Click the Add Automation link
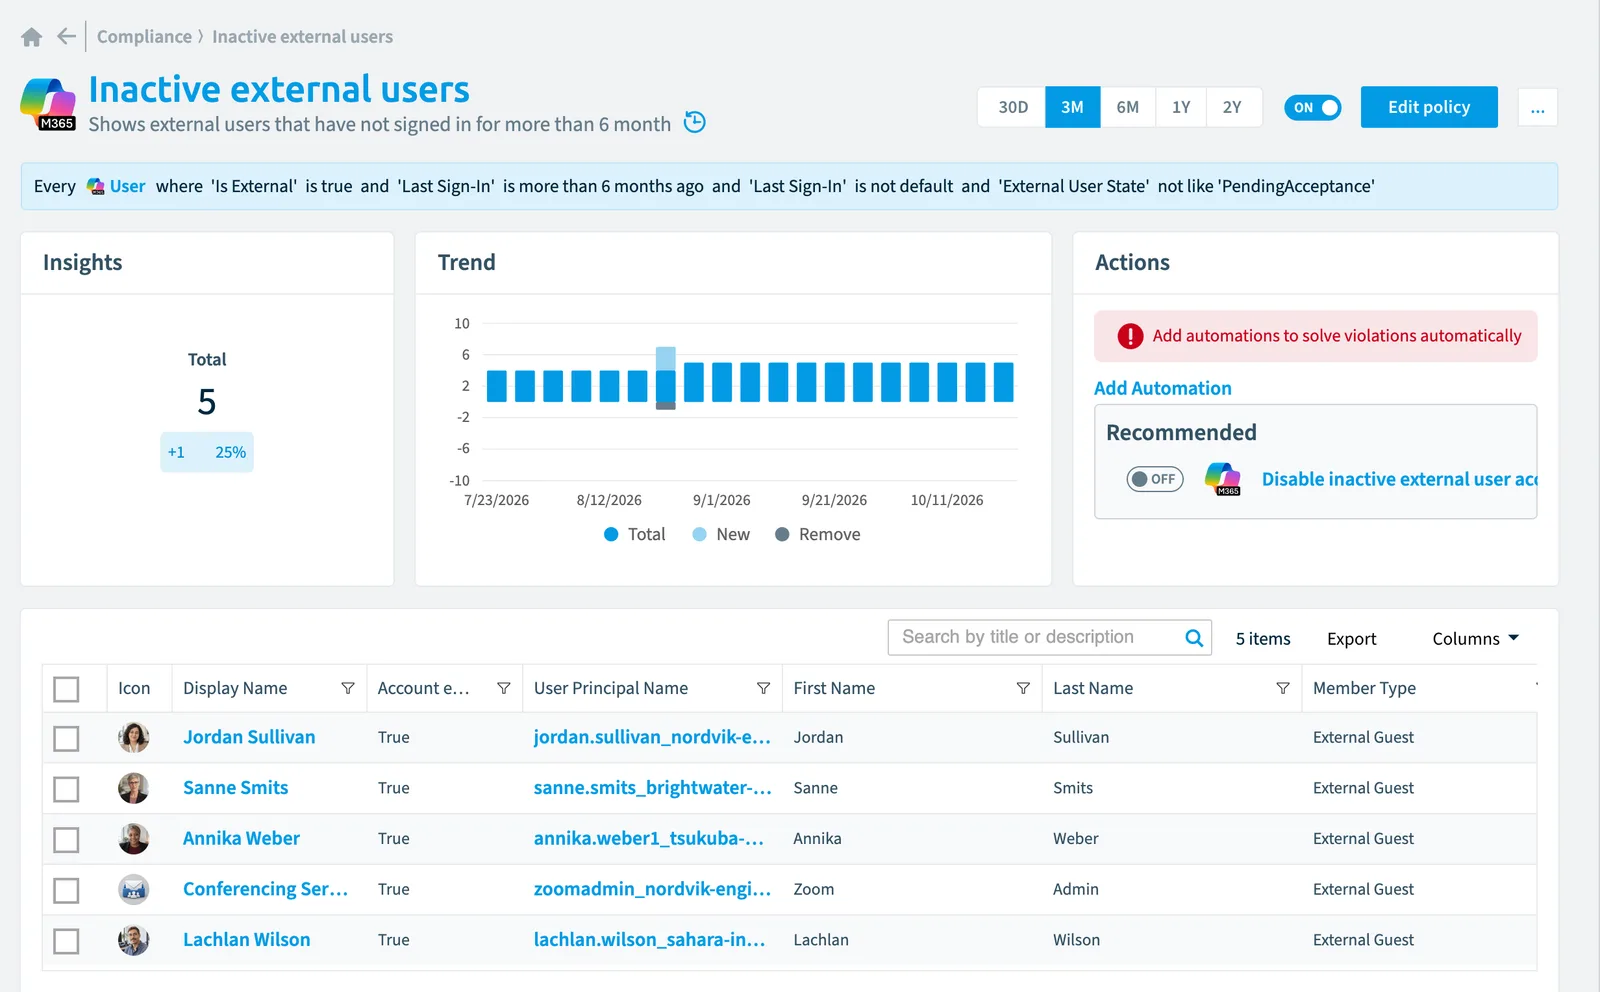 pos(1162,388)
